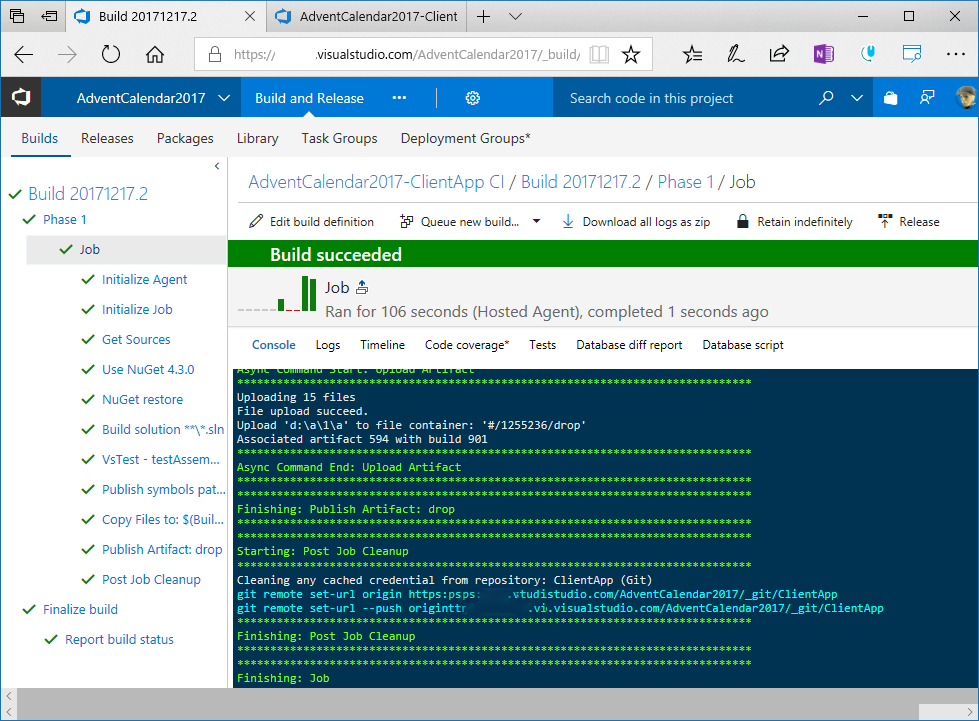The width and height of the screenshot is (979, 721).
Task: Open reading view book icon in address bar
Action: point(599,54)
